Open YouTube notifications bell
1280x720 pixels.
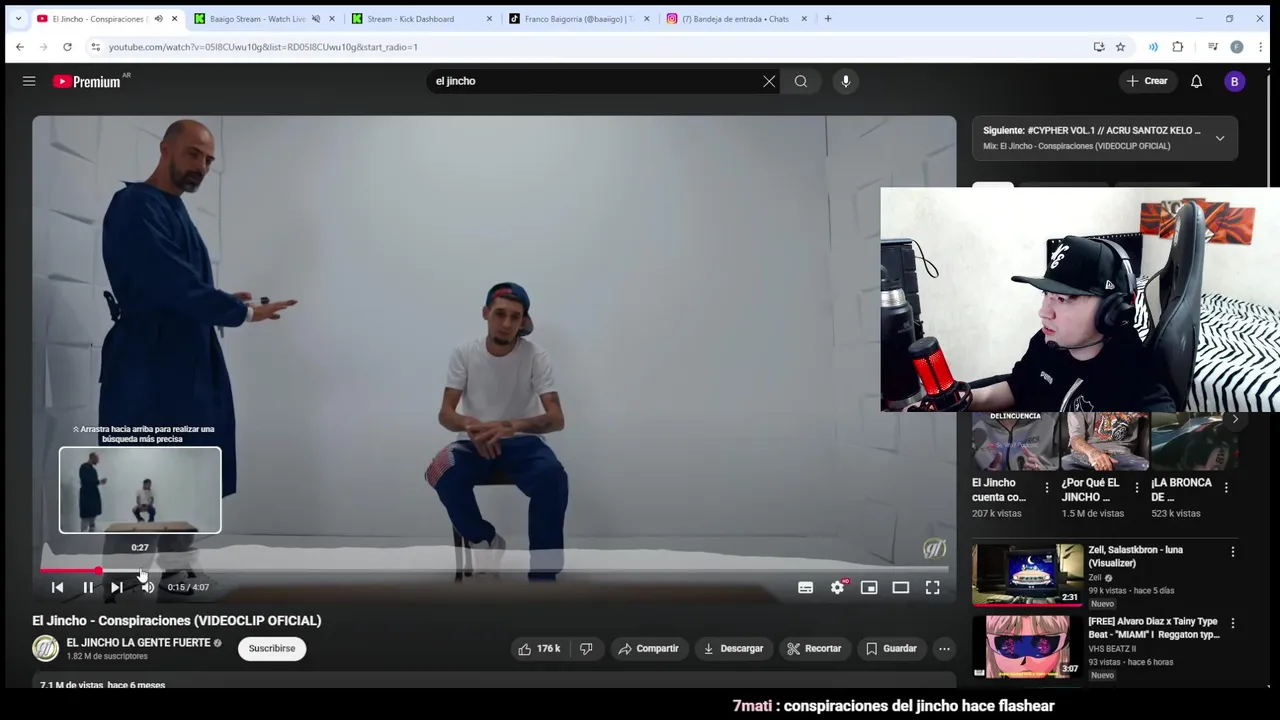coord(1196,82)
